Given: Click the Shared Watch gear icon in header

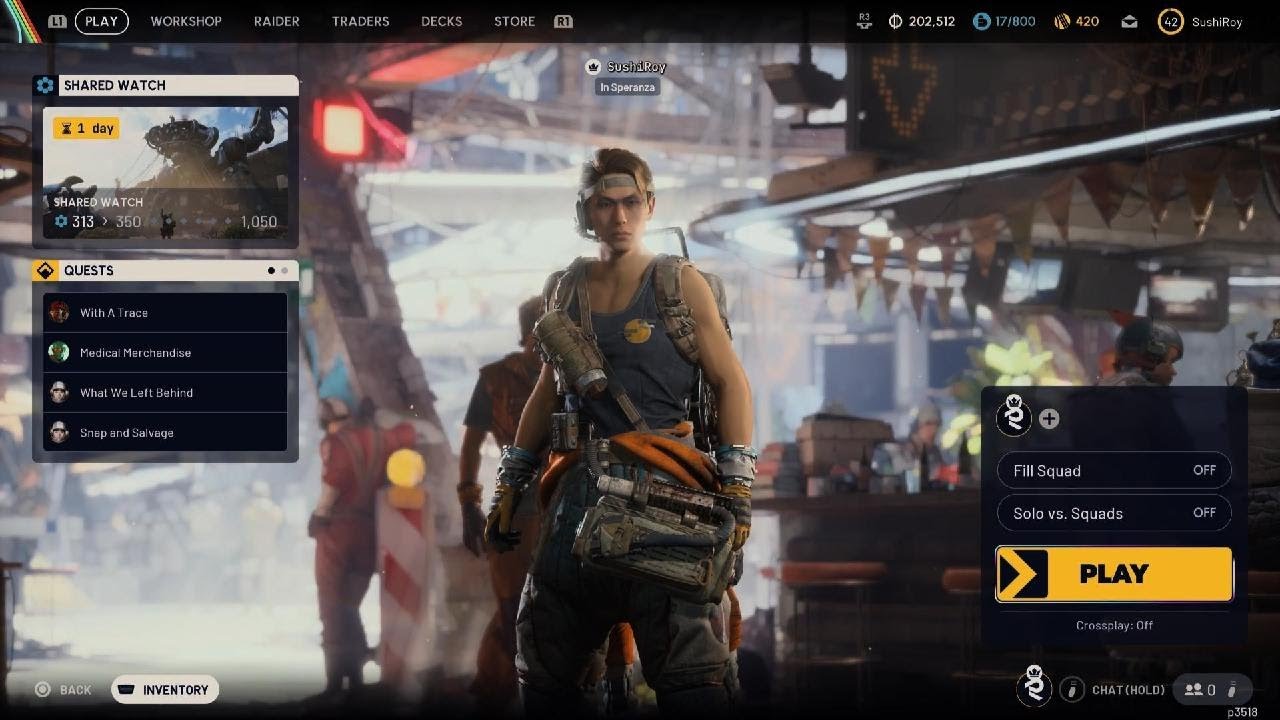Looking at the screenshot, I should point(44,85).
